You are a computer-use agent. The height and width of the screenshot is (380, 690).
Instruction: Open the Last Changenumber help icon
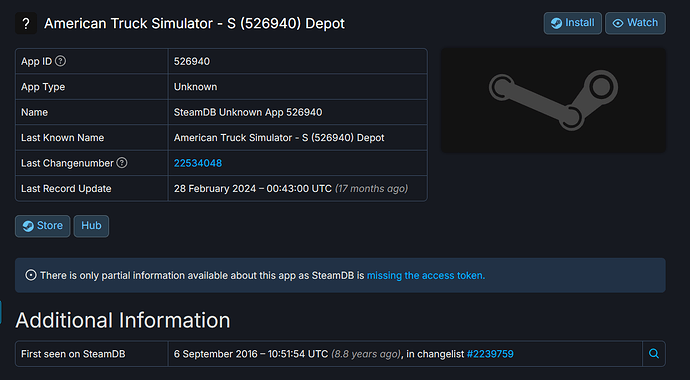coord(122,163)
